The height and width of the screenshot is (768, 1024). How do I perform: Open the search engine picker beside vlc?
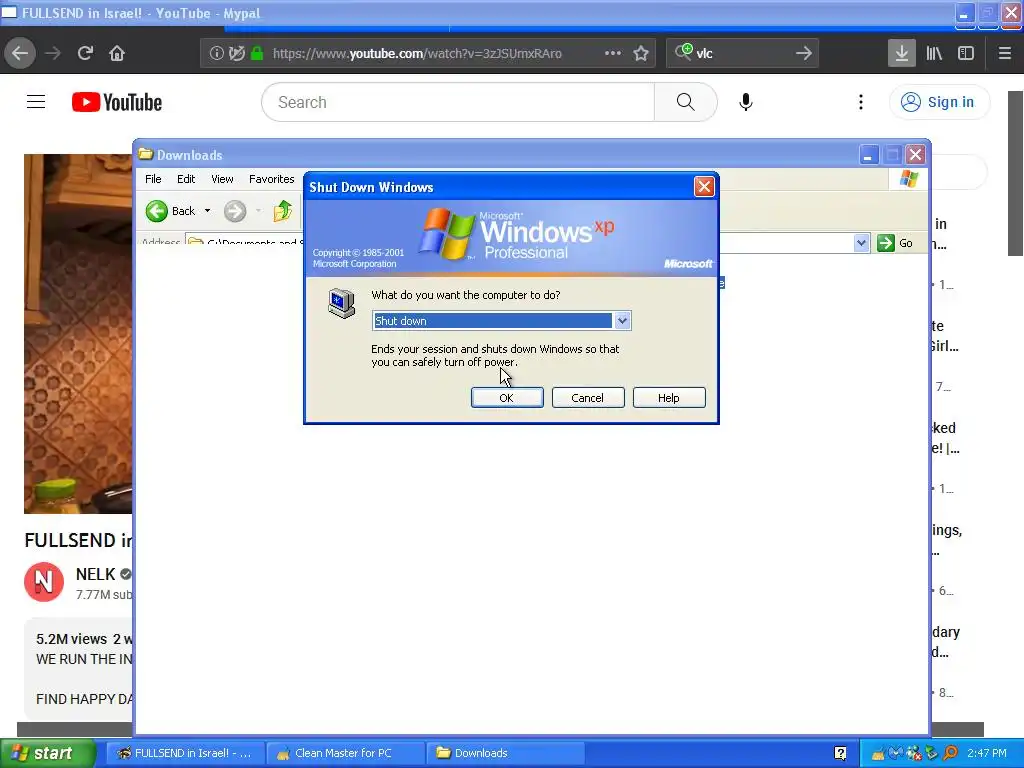pos(684,52)
